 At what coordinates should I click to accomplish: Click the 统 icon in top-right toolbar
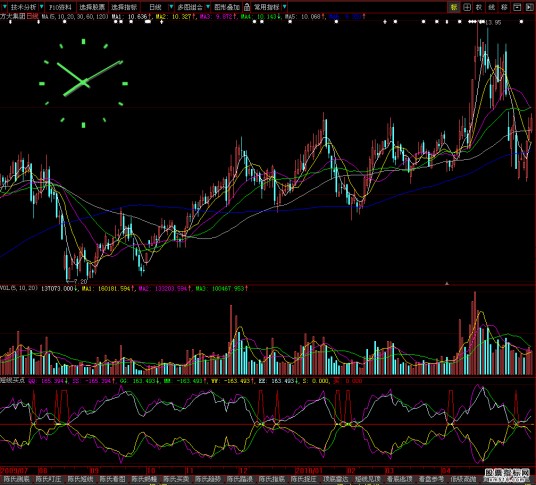492,7
